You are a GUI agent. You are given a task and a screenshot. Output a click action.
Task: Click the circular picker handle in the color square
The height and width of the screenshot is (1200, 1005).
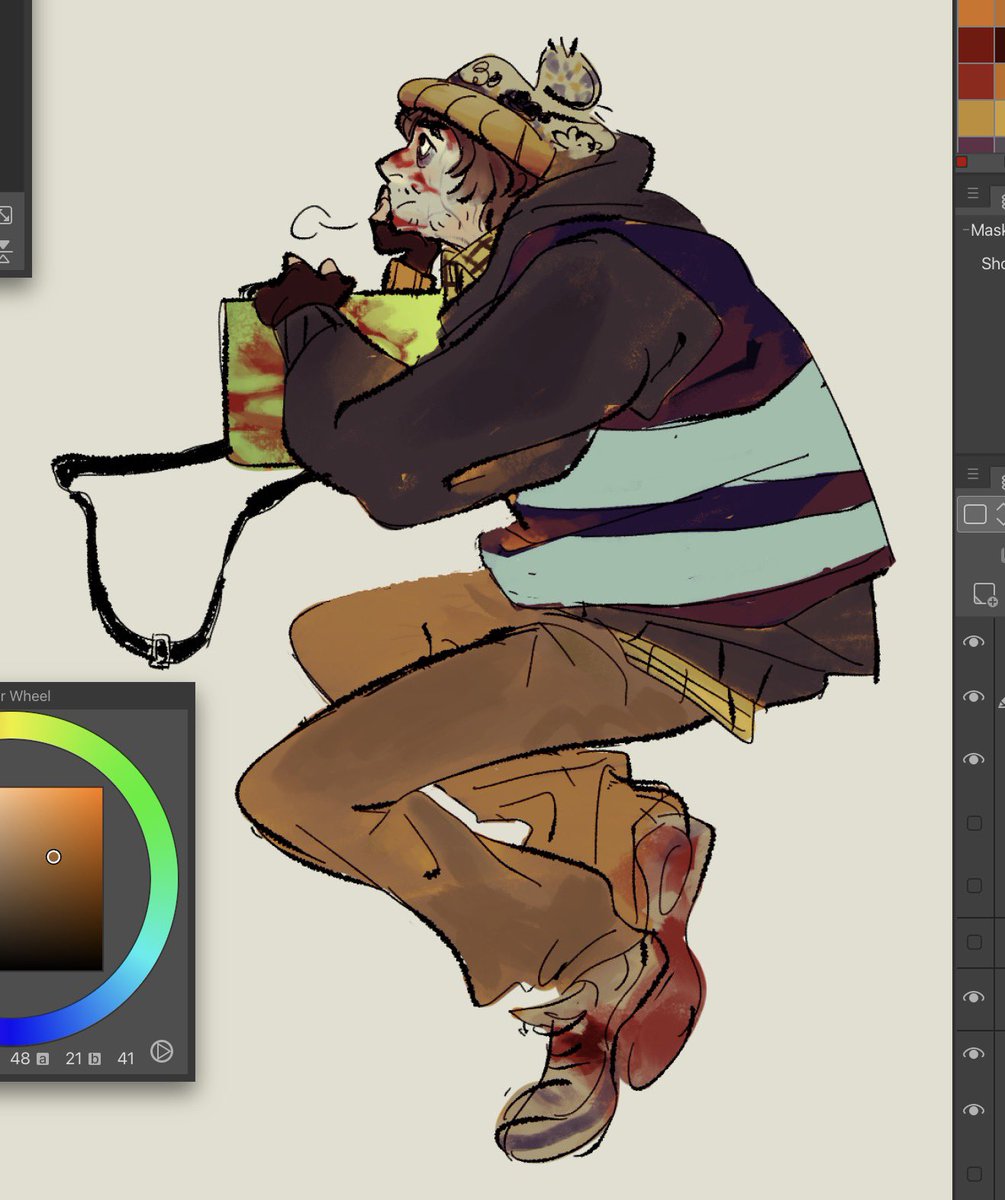tap(53, 857)
